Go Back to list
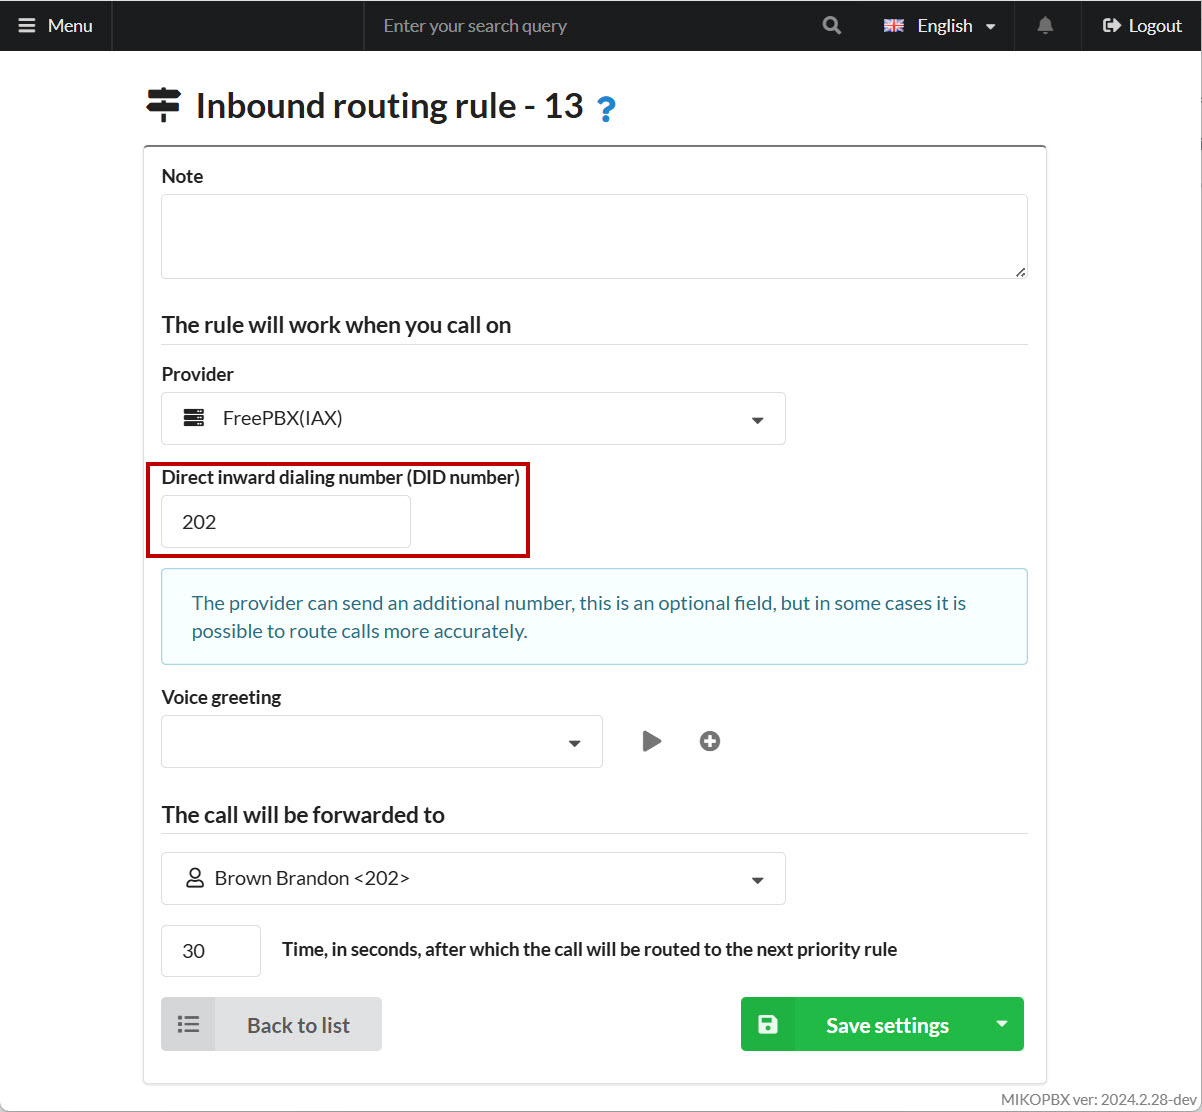Screen dimensions: 1202x1112 pyautogui.click(x=298, y=1024)
